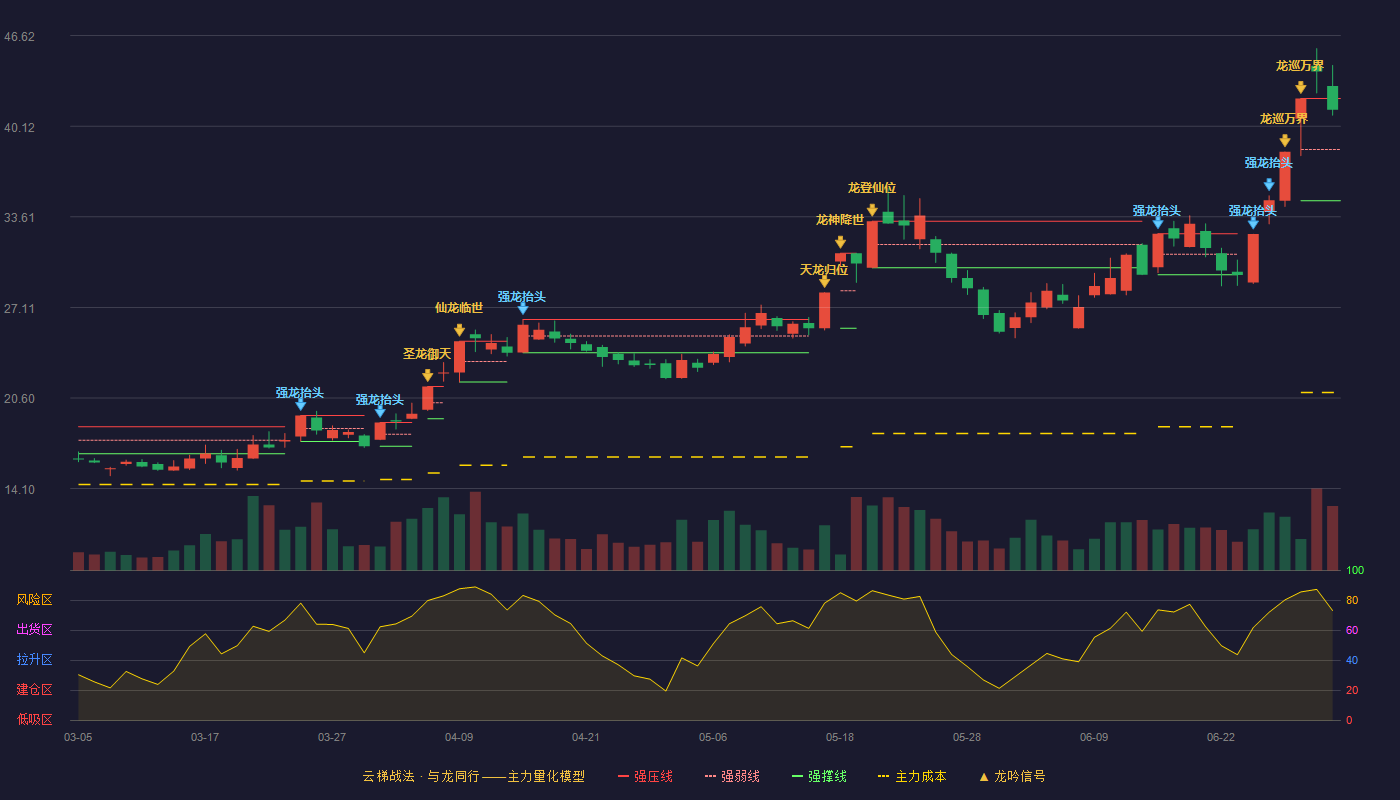
Task: Click the 06-22 date label
Action: (x=1221, y=737)
